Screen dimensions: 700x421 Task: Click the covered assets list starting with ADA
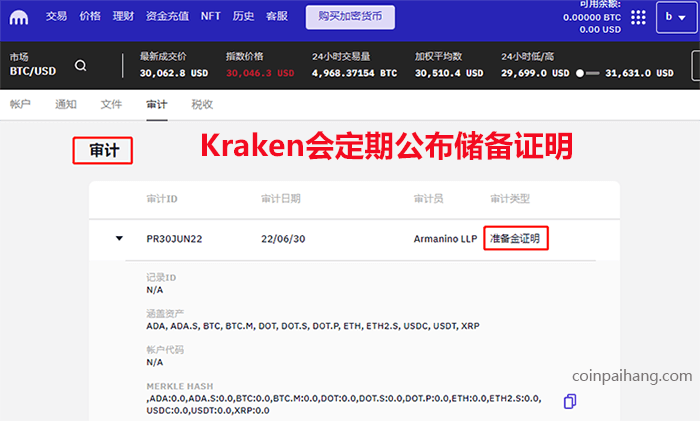coord(313,326)
